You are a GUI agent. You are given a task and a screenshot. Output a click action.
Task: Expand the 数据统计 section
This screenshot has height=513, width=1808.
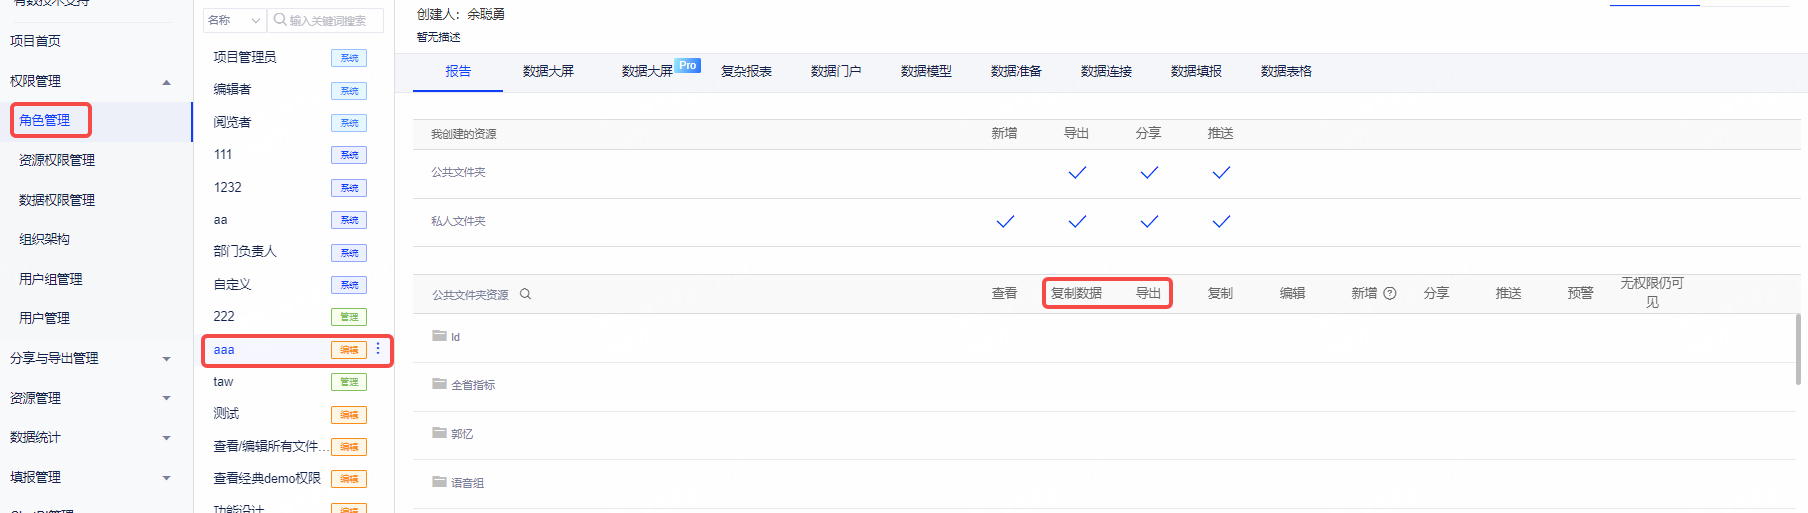pos(166,438)
